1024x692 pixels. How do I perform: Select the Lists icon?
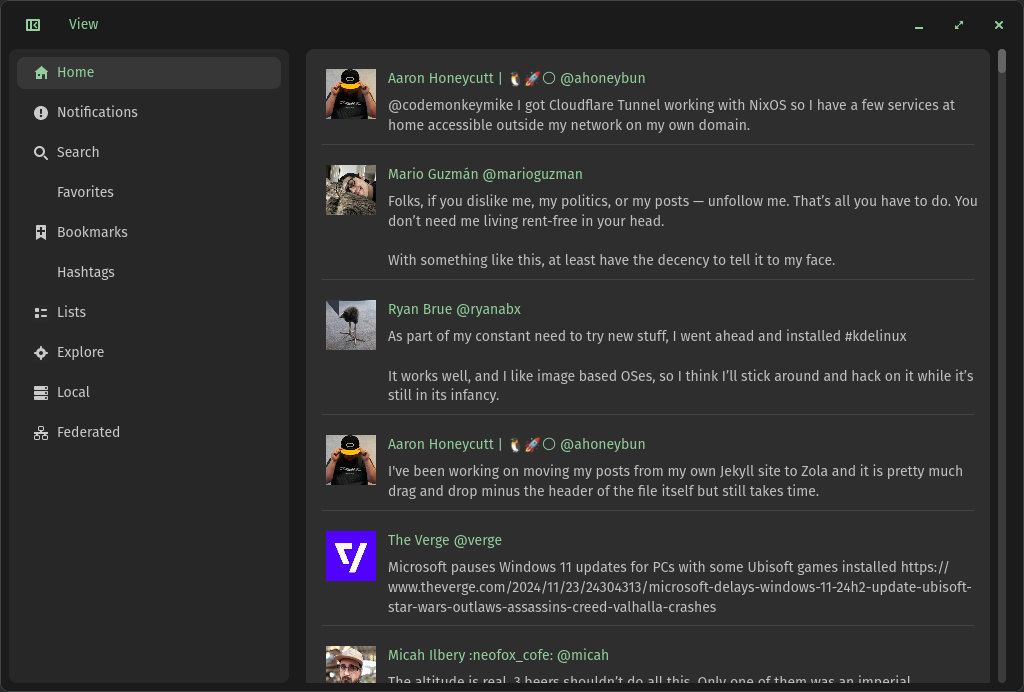tap(41, 313)
